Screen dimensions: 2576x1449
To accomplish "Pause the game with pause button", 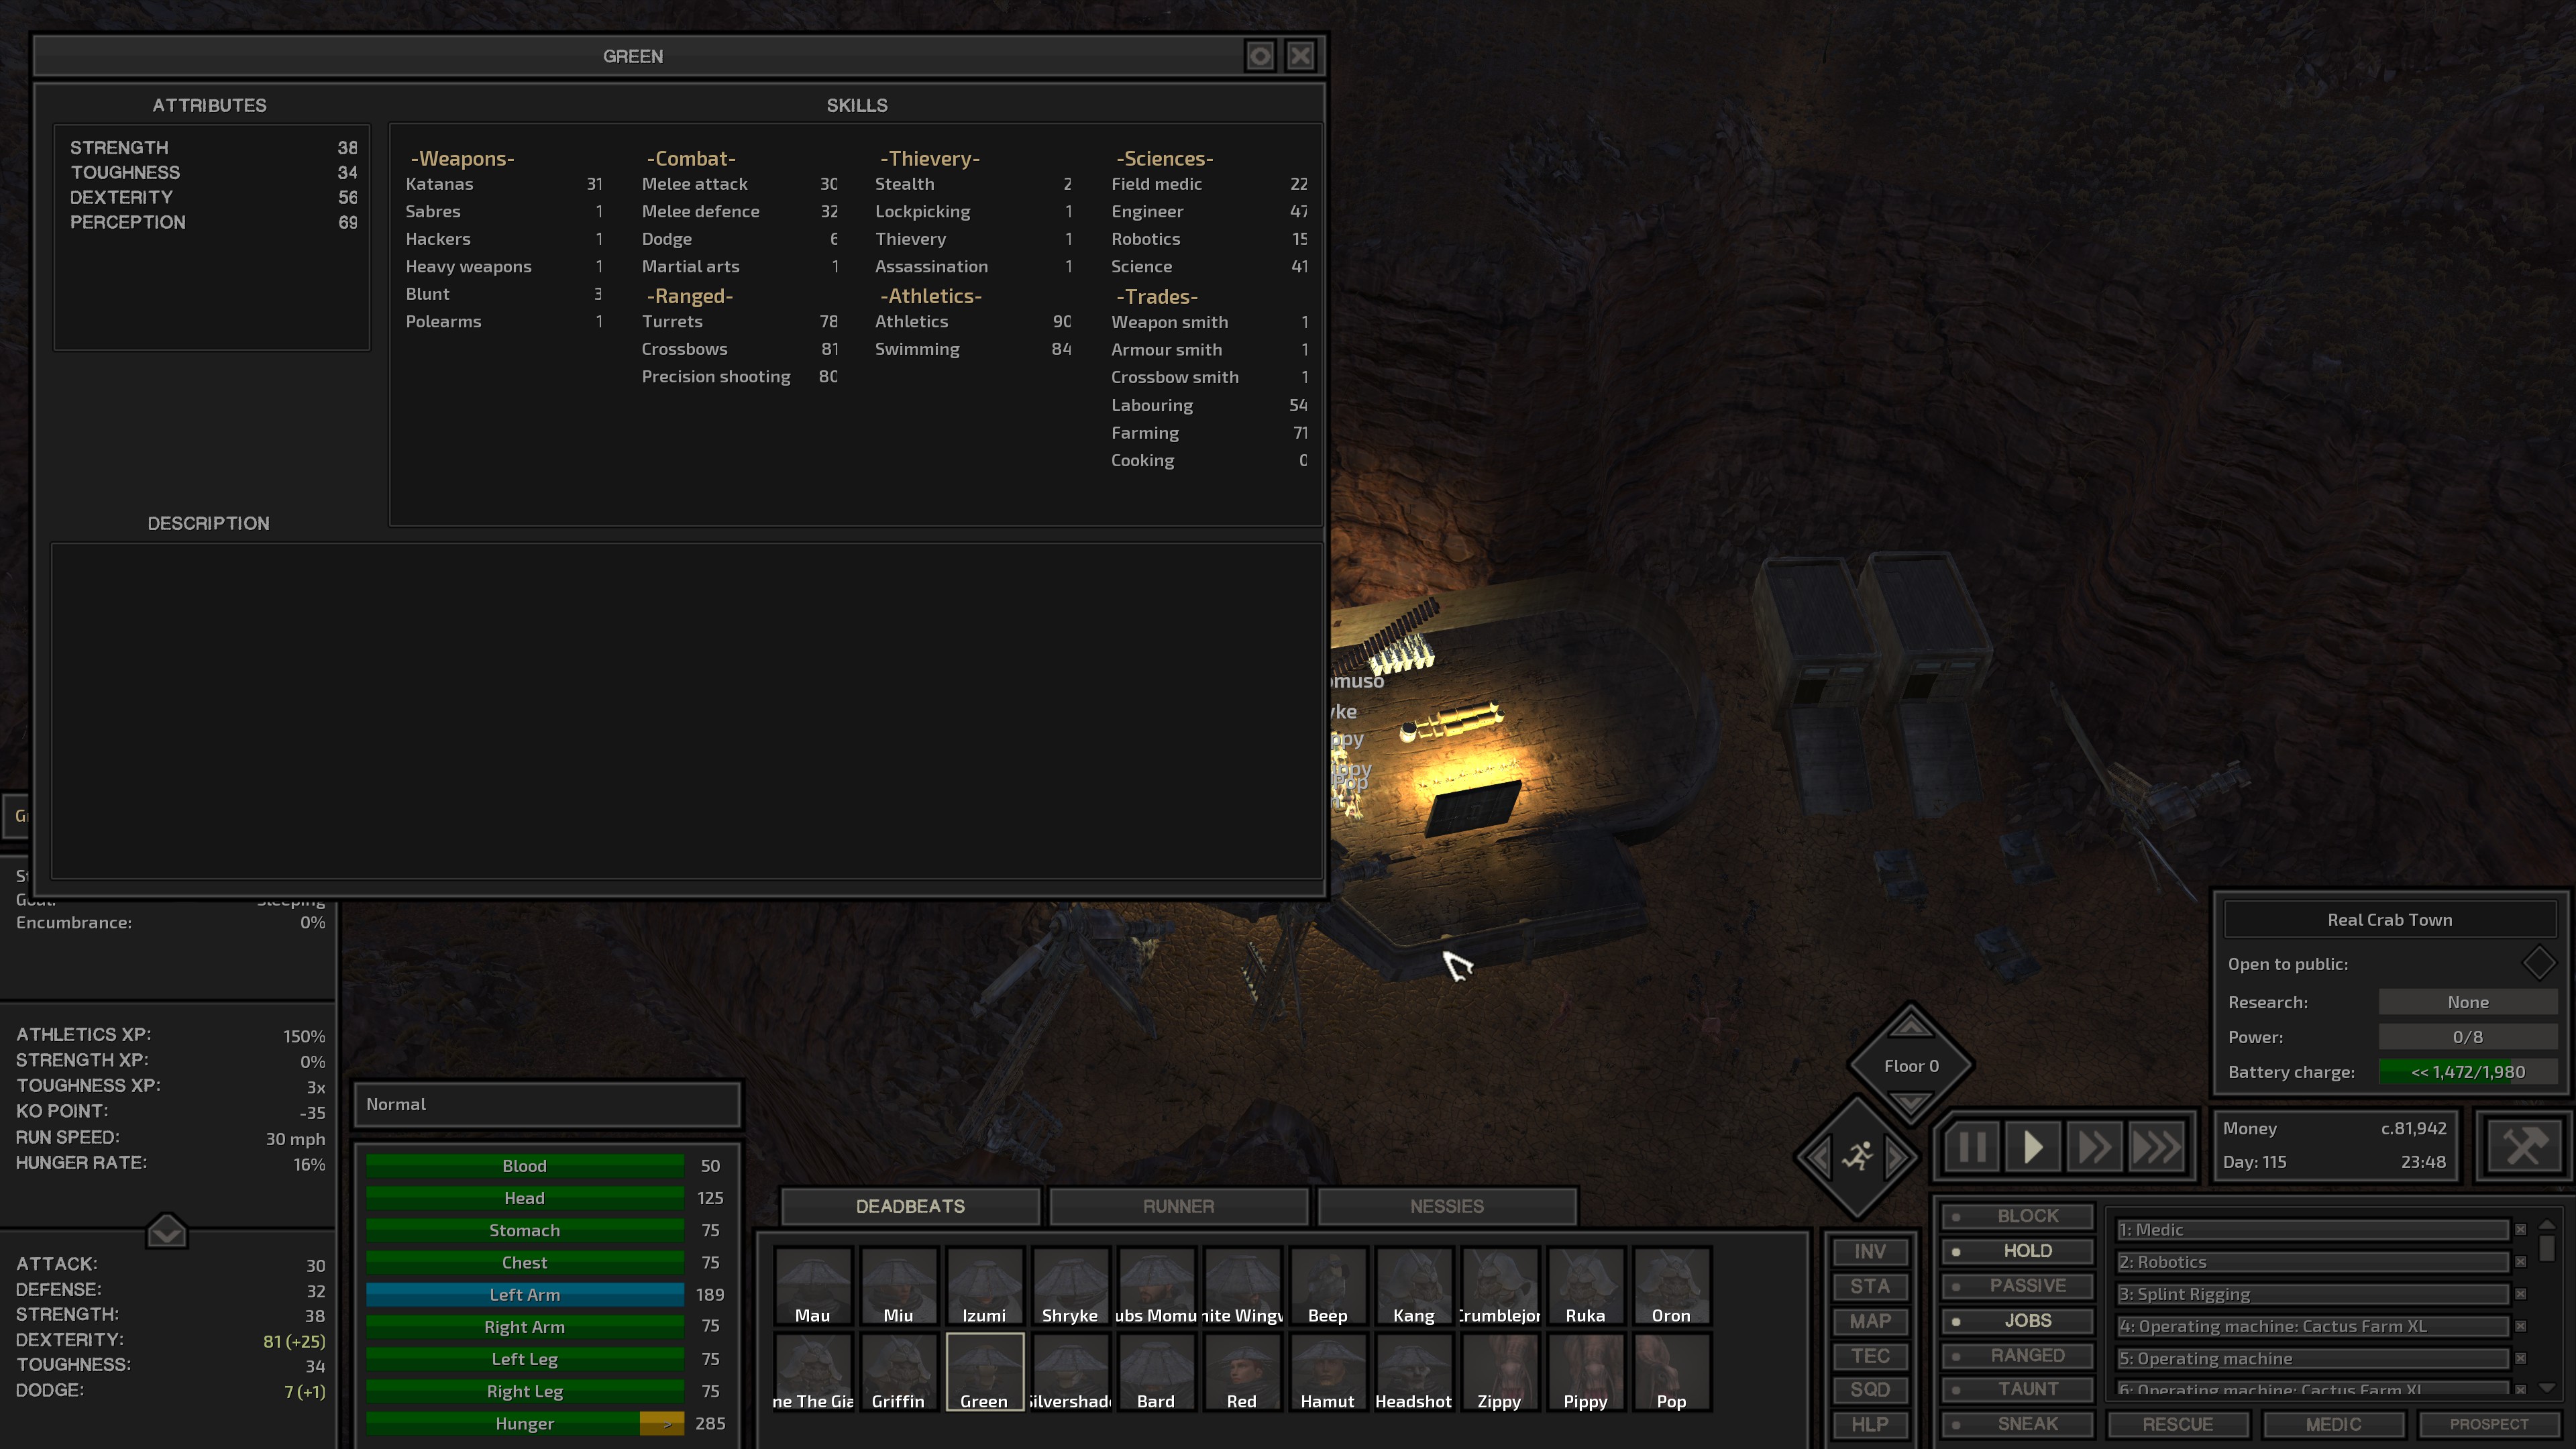I will pos(1972,1147).
